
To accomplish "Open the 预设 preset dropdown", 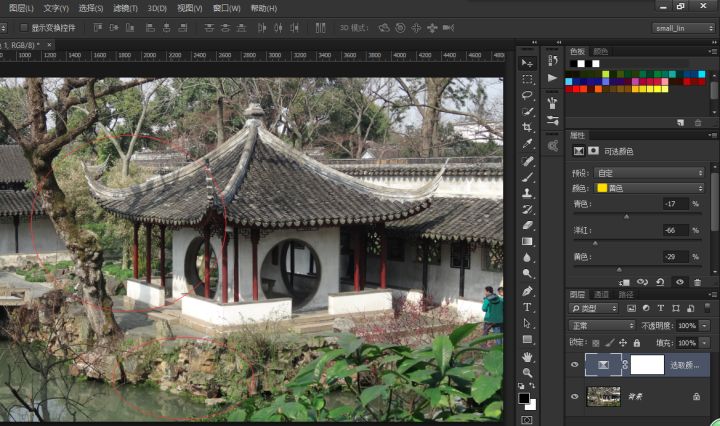I will [x=649, y=173].
